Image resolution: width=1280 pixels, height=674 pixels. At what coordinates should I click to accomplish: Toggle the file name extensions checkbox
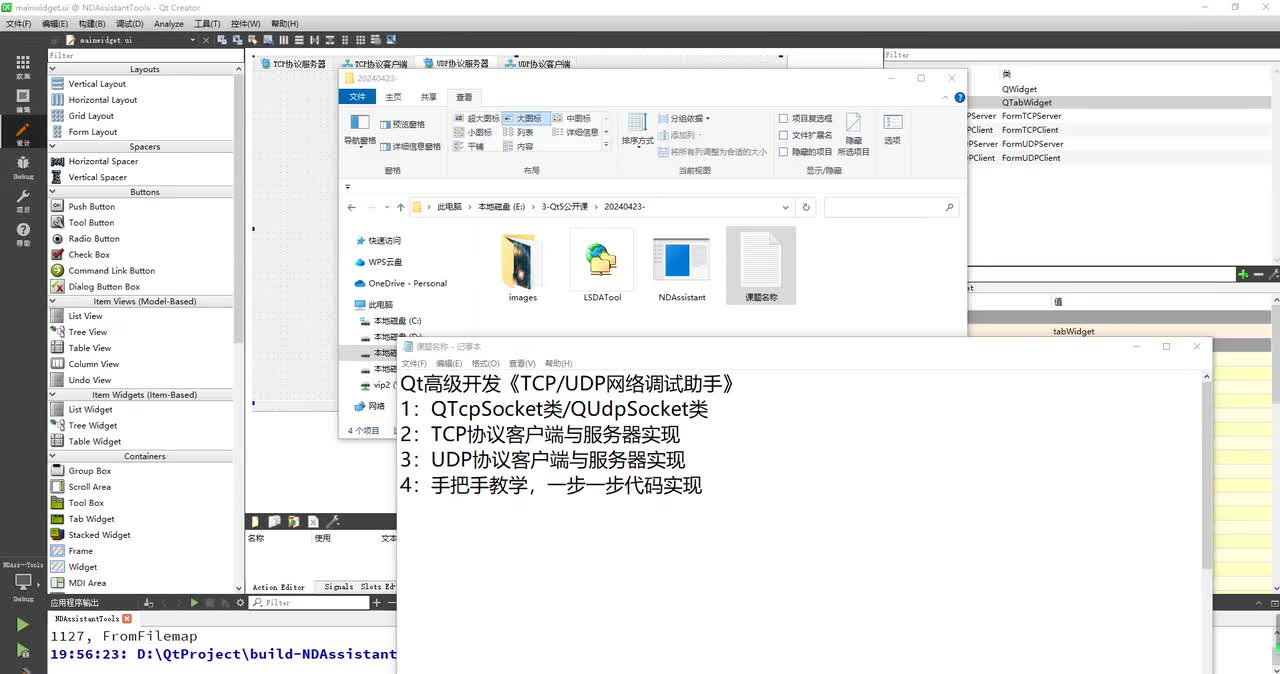pyautogui.click(x=805, y=135)
